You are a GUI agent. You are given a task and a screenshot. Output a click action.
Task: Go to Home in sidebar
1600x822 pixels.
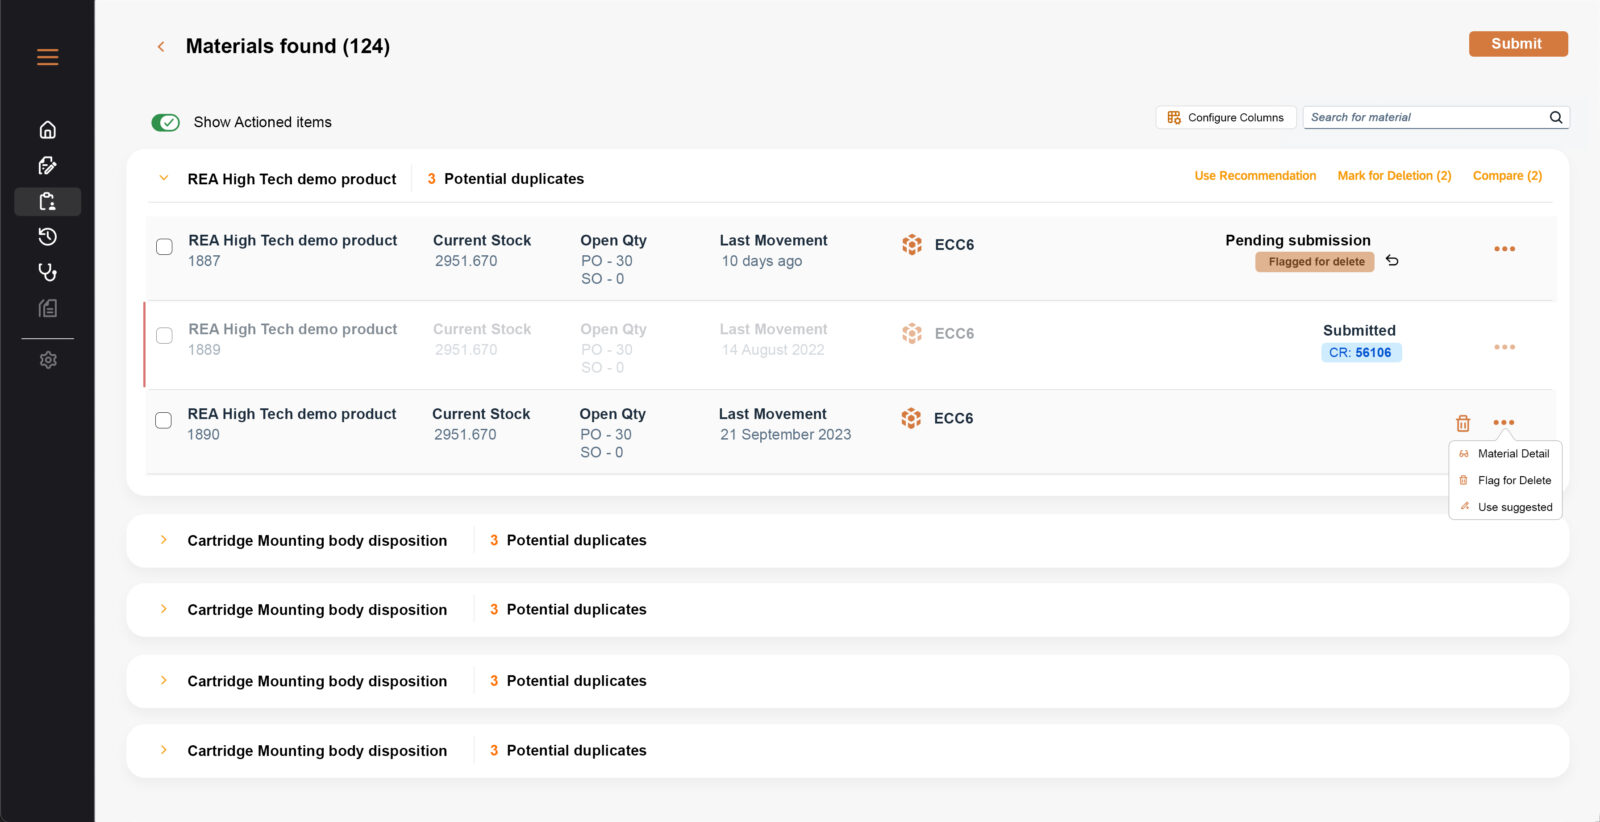point(47,130)
